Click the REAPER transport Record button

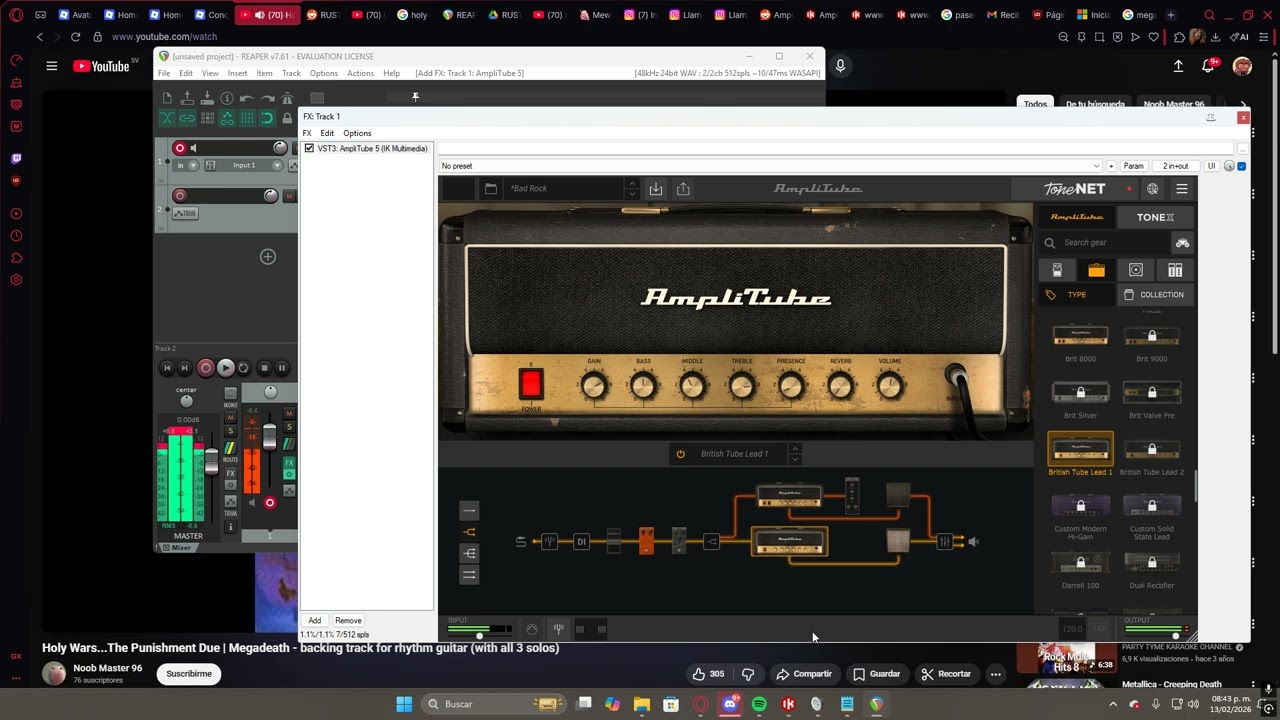pos(206,368)
